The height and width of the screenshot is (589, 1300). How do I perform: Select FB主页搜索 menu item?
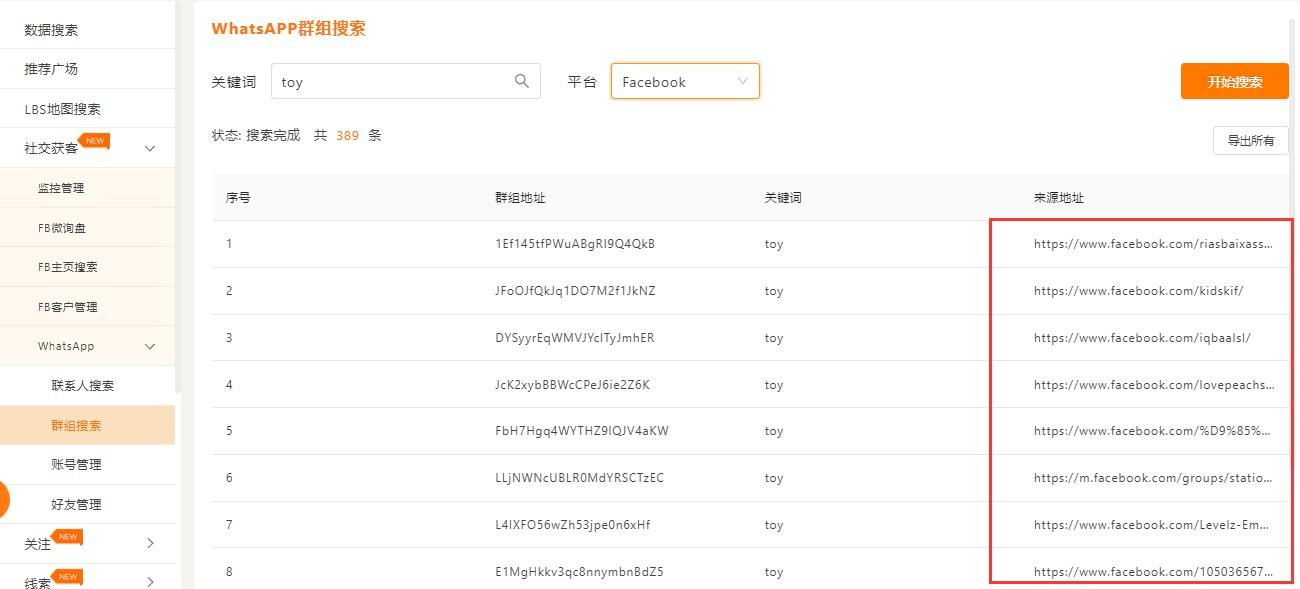click(67, 267)
